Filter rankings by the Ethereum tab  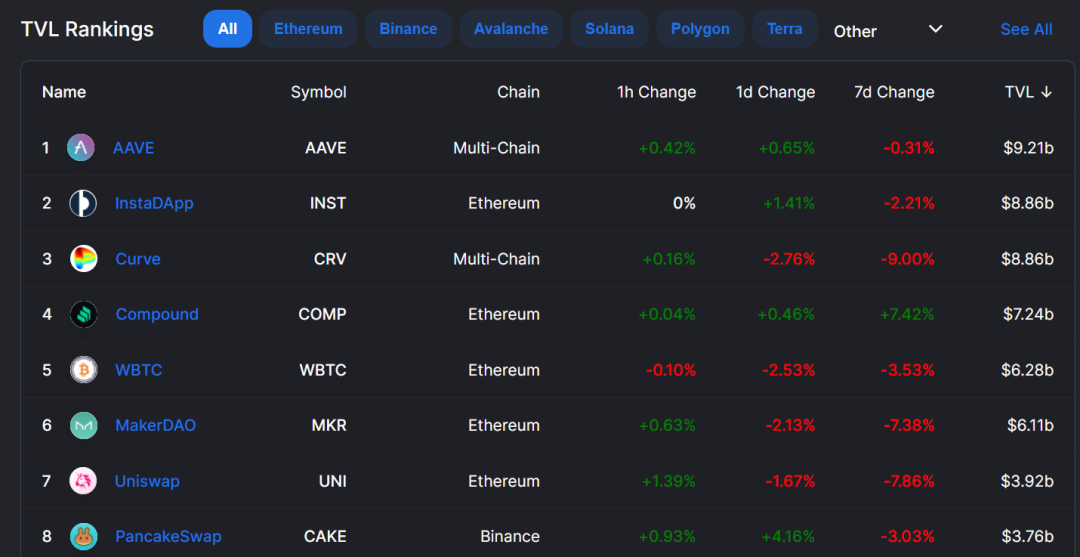tap(308, 29)
